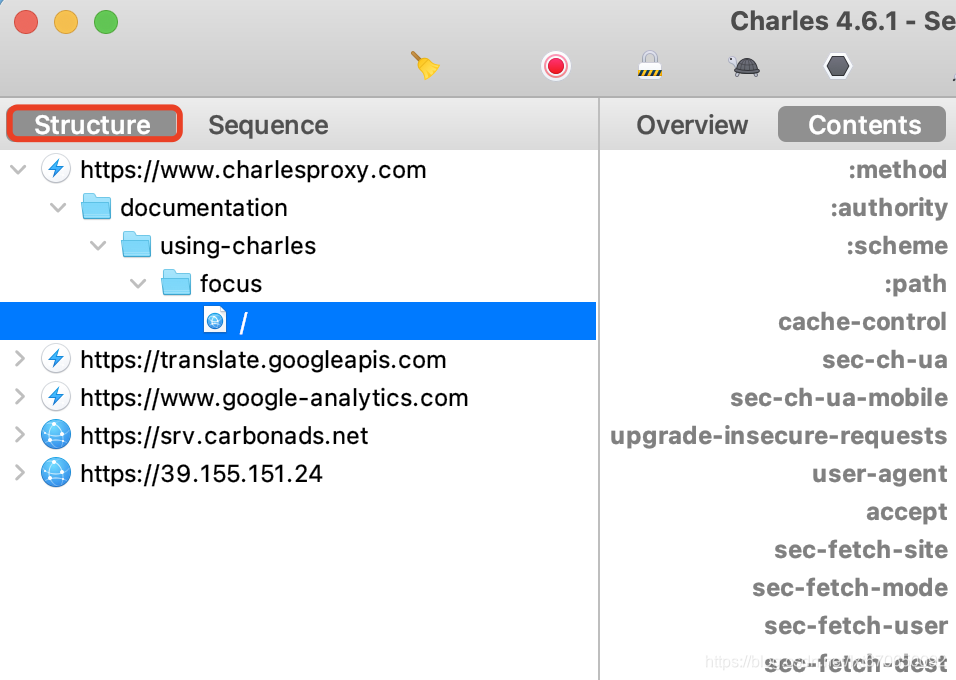This screenshot has width=956, height=680.
Task: Click the red close window button
Action: point(26,23)
